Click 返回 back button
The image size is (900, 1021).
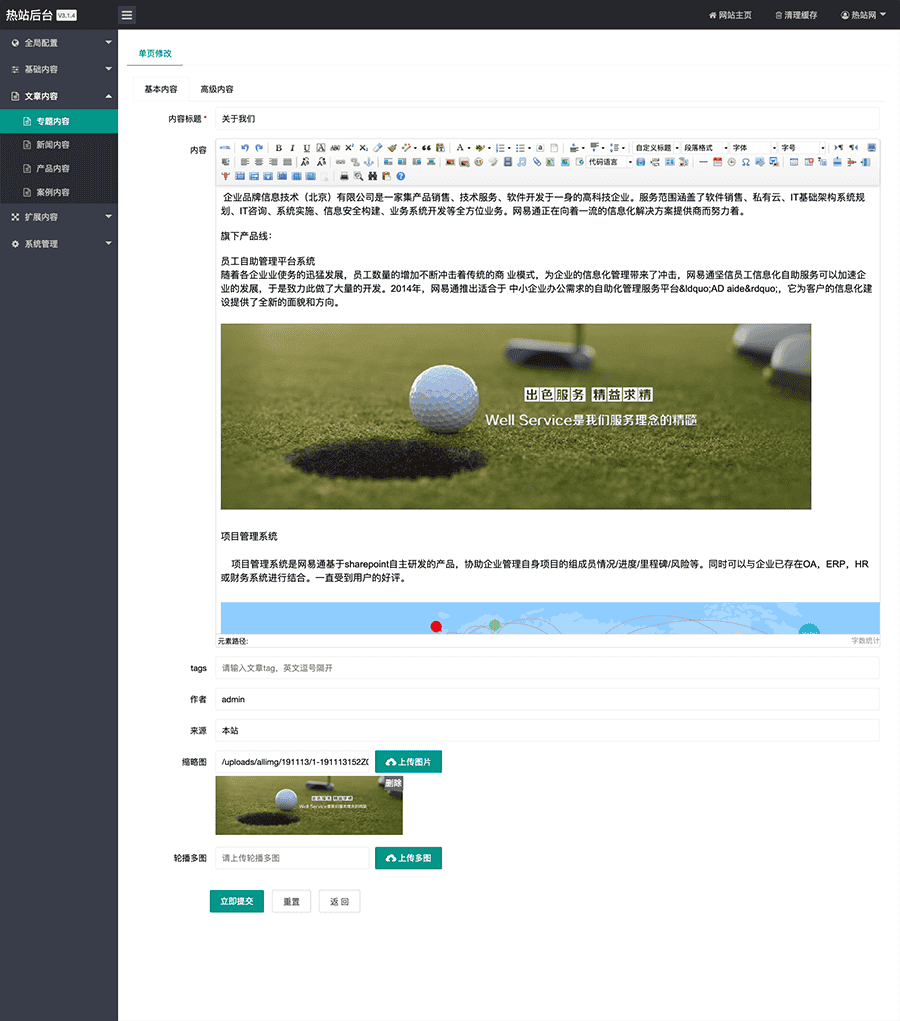[339, 901]
